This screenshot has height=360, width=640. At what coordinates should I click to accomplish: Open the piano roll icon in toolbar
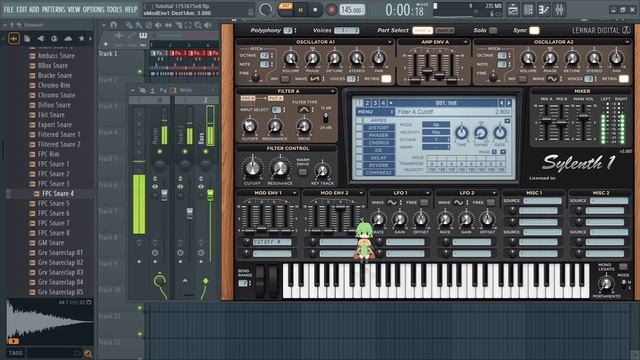pos(543,9)
